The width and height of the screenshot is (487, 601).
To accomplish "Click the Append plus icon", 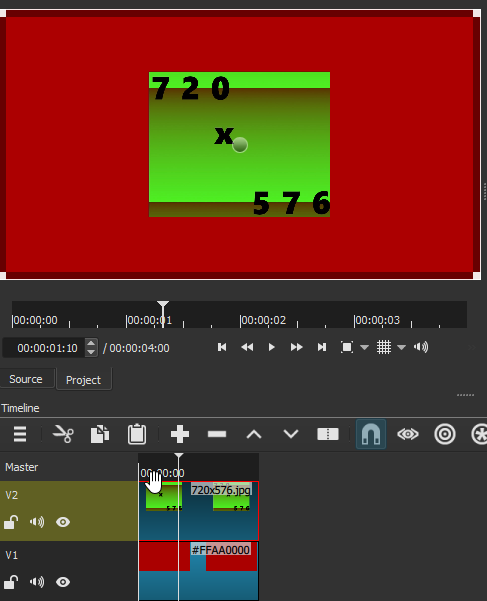I will (180, 434).
